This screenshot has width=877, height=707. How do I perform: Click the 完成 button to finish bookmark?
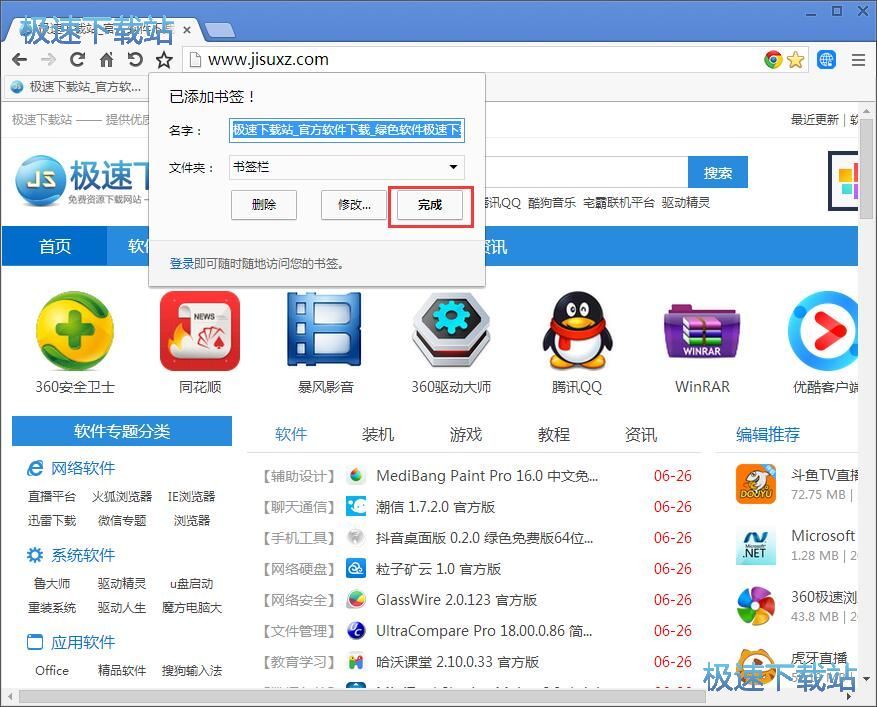[430, 205]
